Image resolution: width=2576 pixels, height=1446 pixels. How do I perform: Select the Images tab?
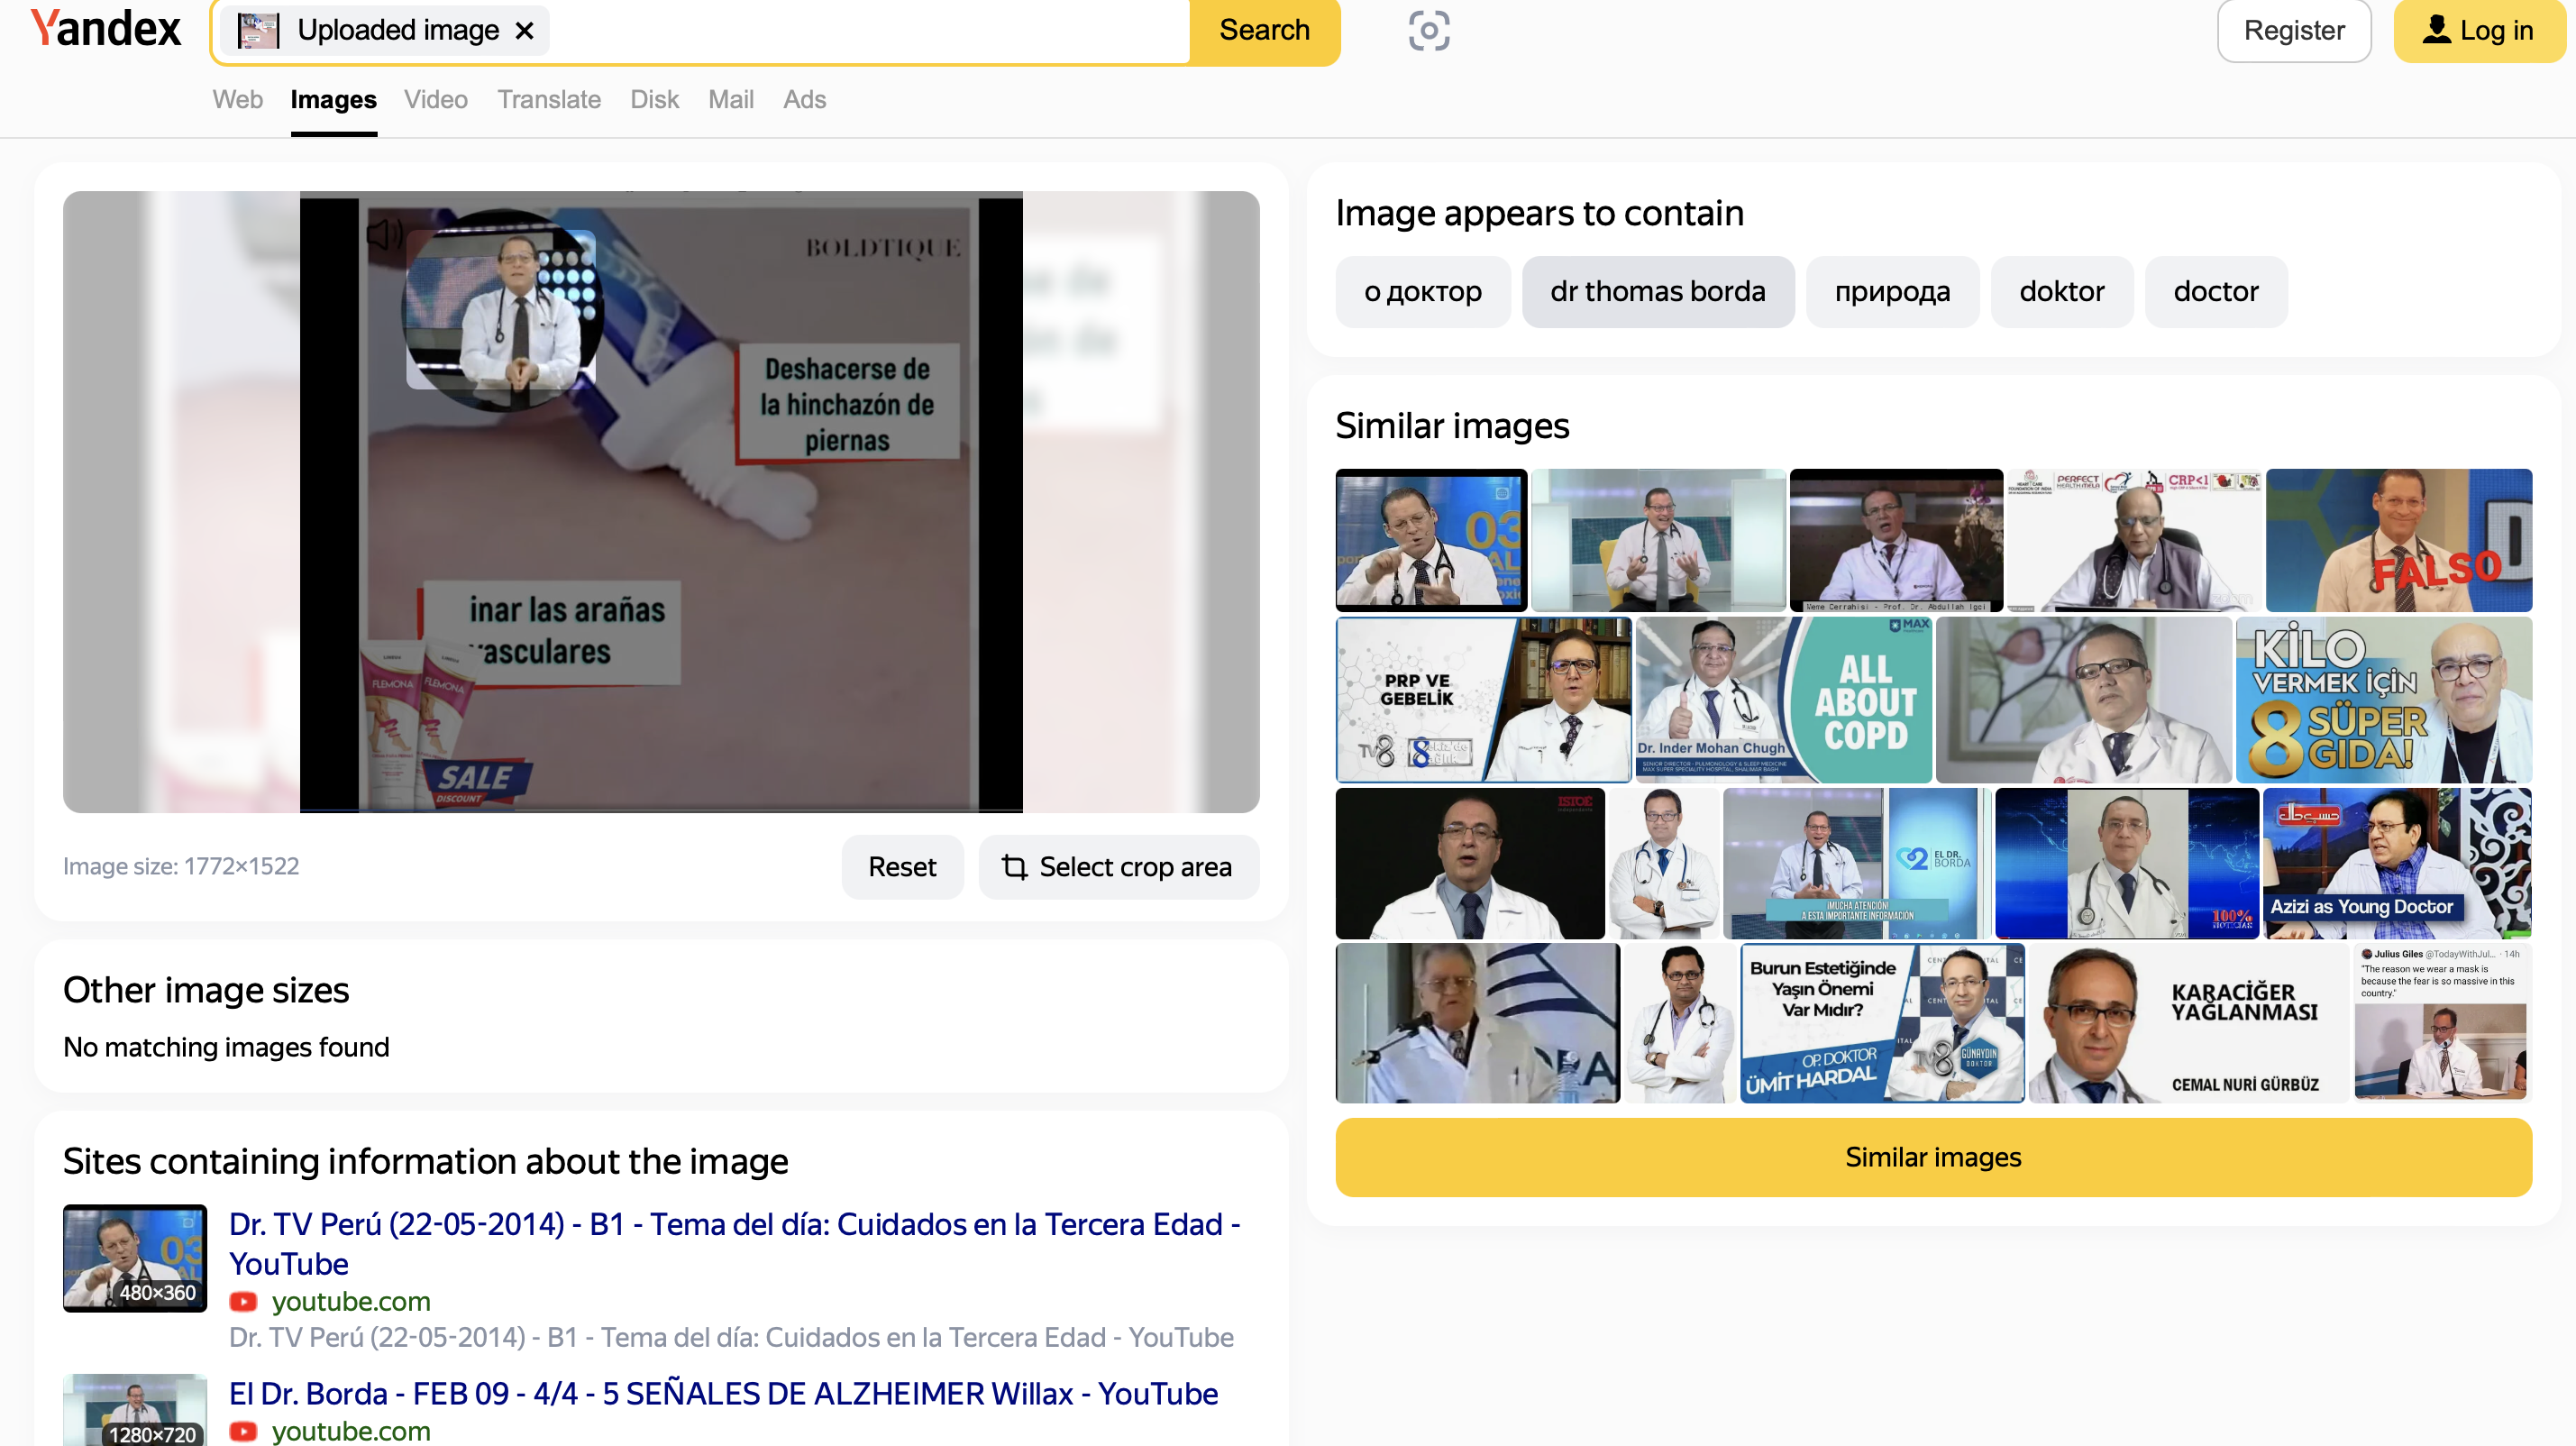click(333, 100)
